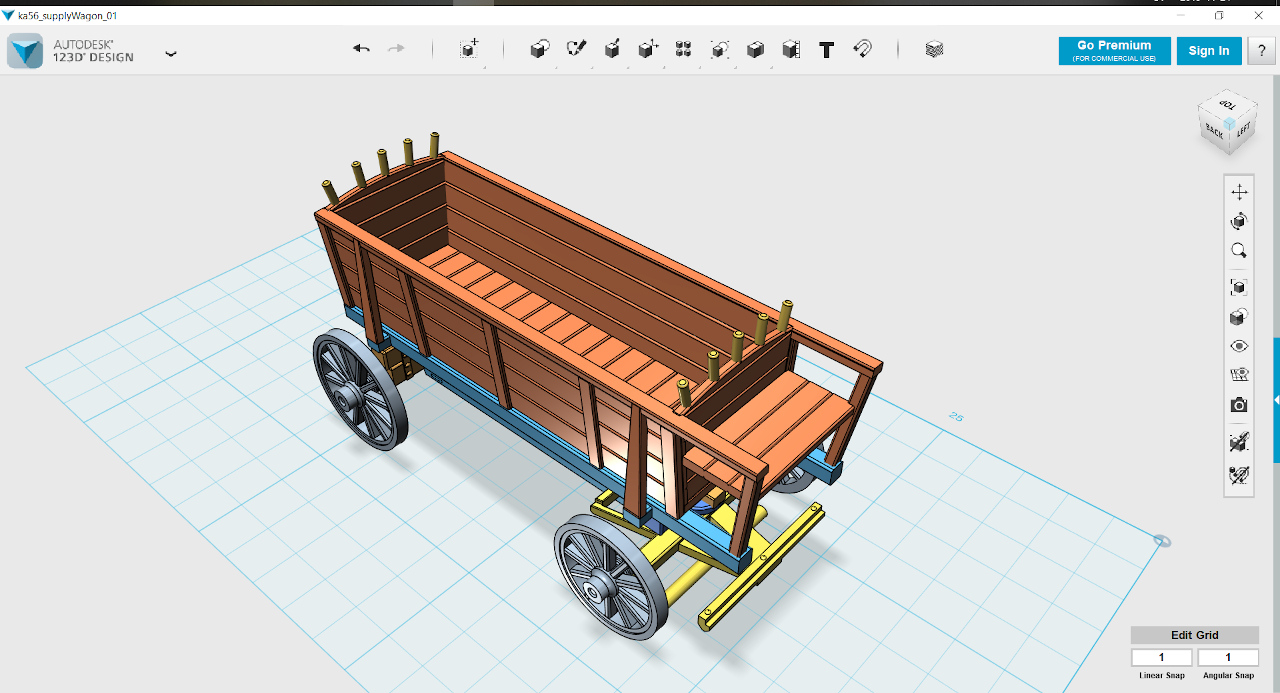
Task: Click the Linear Snap value field
Action: [x=1162, y=658]
